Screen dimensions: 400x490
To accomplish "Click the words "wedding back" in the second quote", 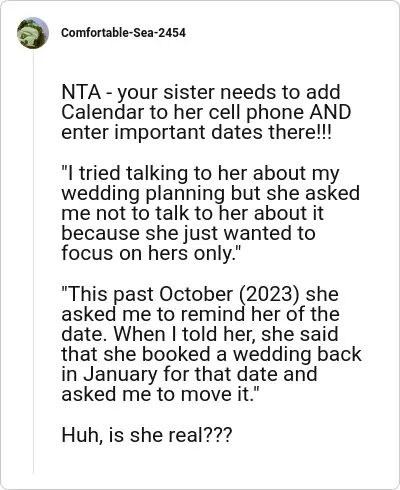I will click(x=297, y=354).
